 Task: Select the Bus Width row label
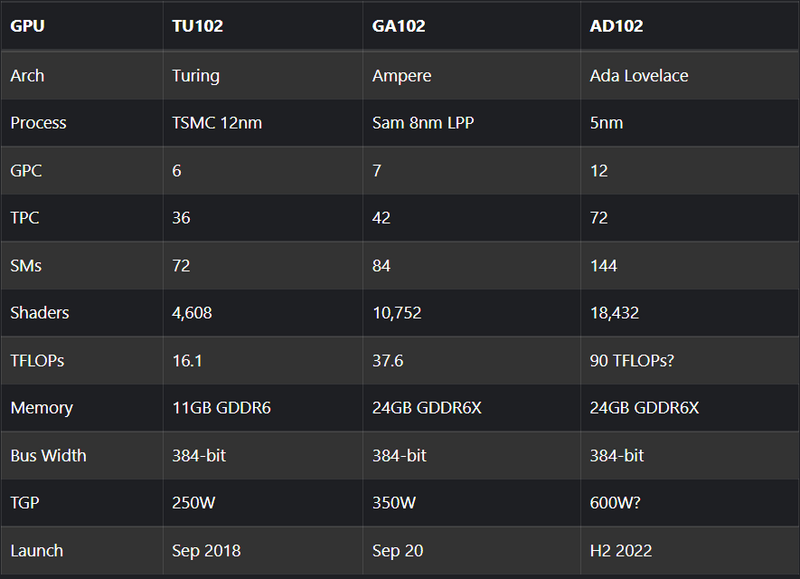[x=48, y=456]
